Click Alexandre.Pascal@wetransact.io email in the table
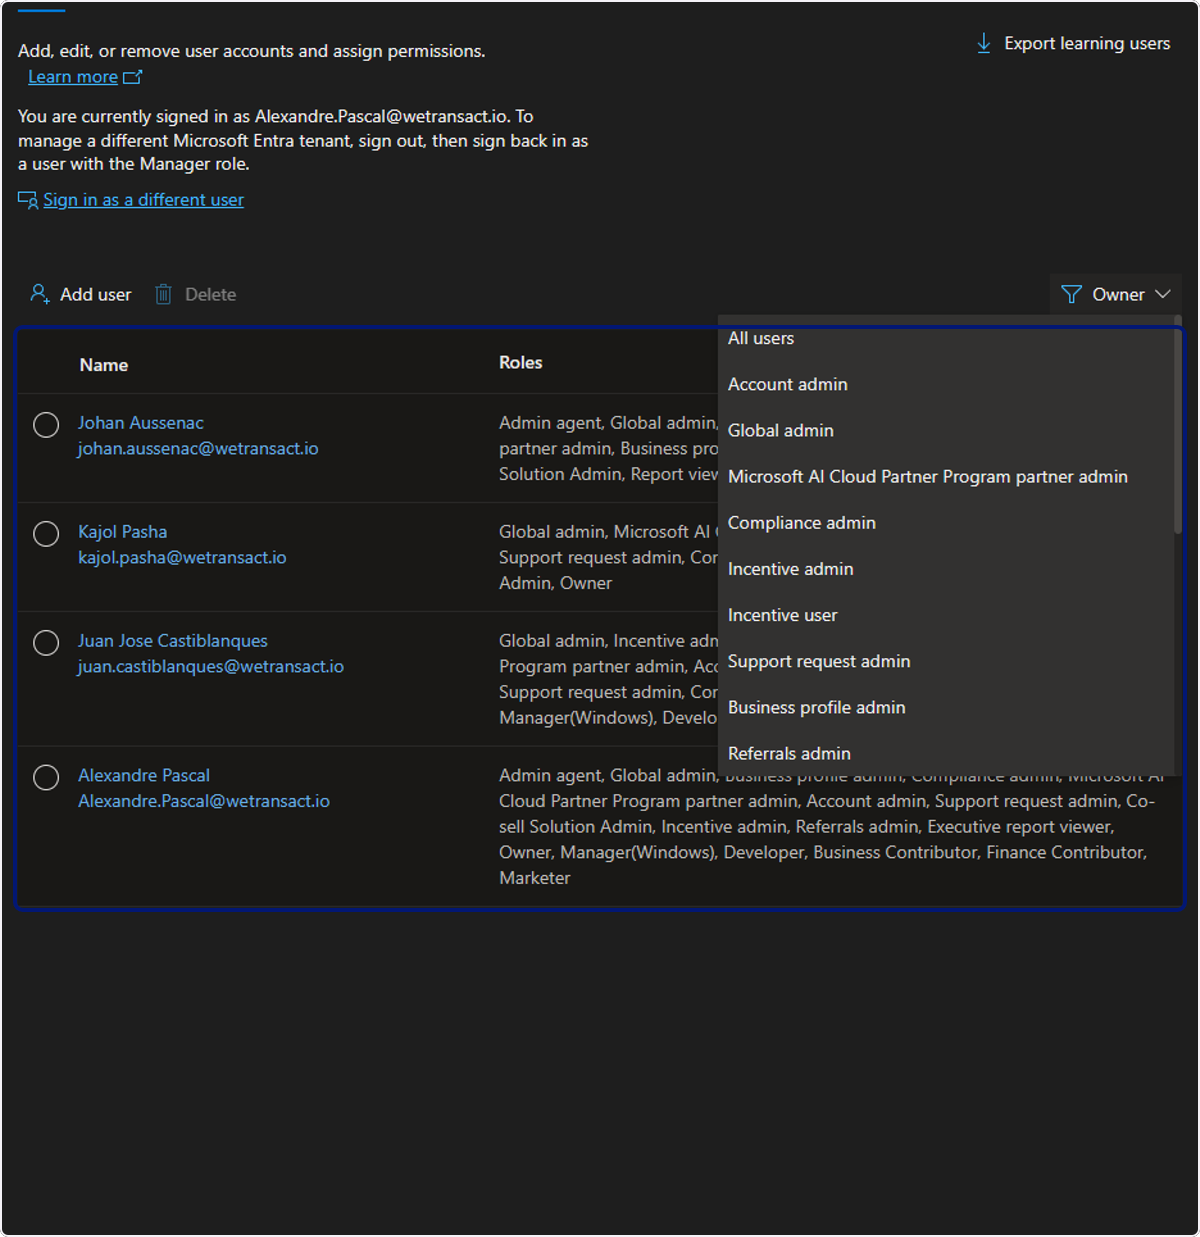 (204, 801)
